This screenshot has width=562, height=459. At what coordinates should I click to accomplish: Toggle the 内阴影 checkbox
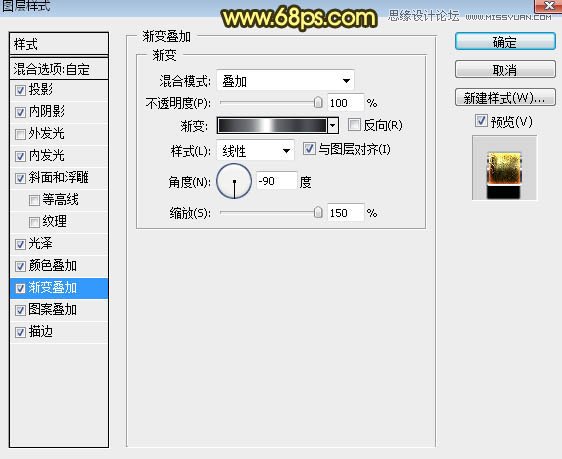[x=20, y=112]
